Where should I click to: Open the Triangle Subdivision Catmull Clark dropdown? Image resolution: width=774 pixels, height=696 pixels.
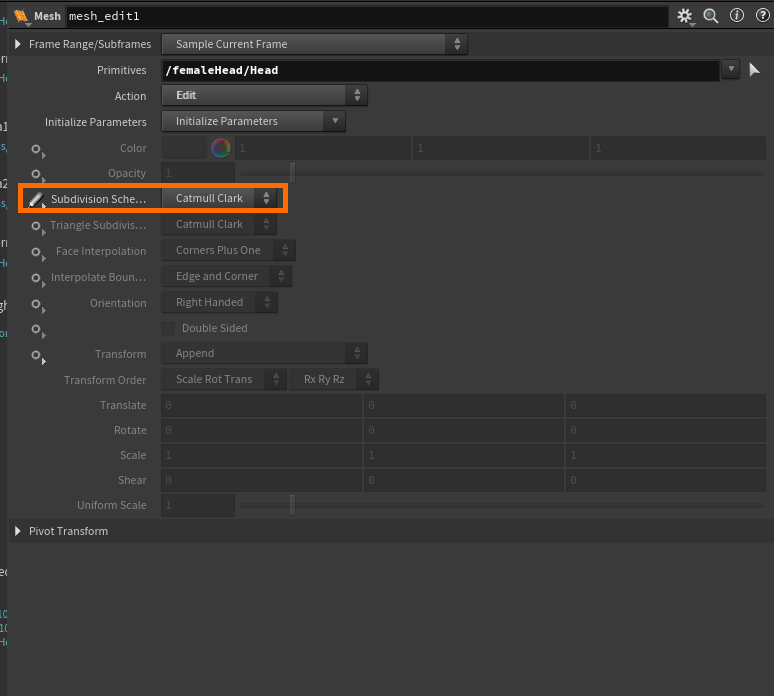pos(219,224)
